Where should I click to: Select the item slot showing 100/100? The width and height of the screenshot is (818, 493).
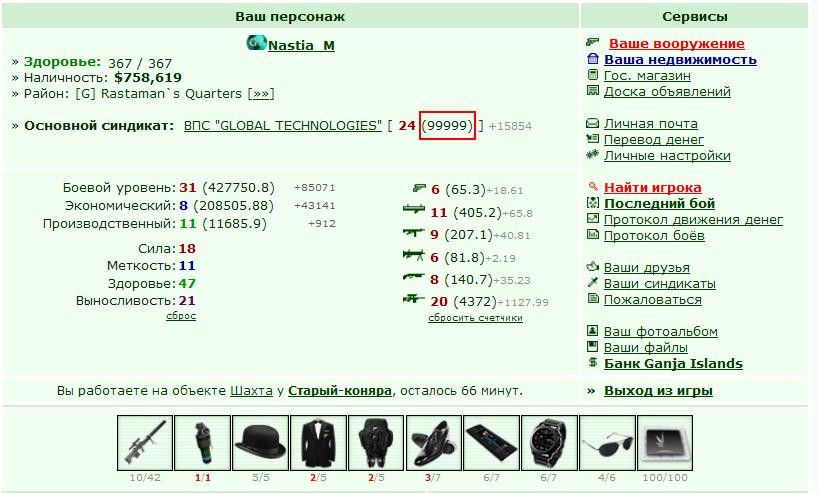point(665,443)
